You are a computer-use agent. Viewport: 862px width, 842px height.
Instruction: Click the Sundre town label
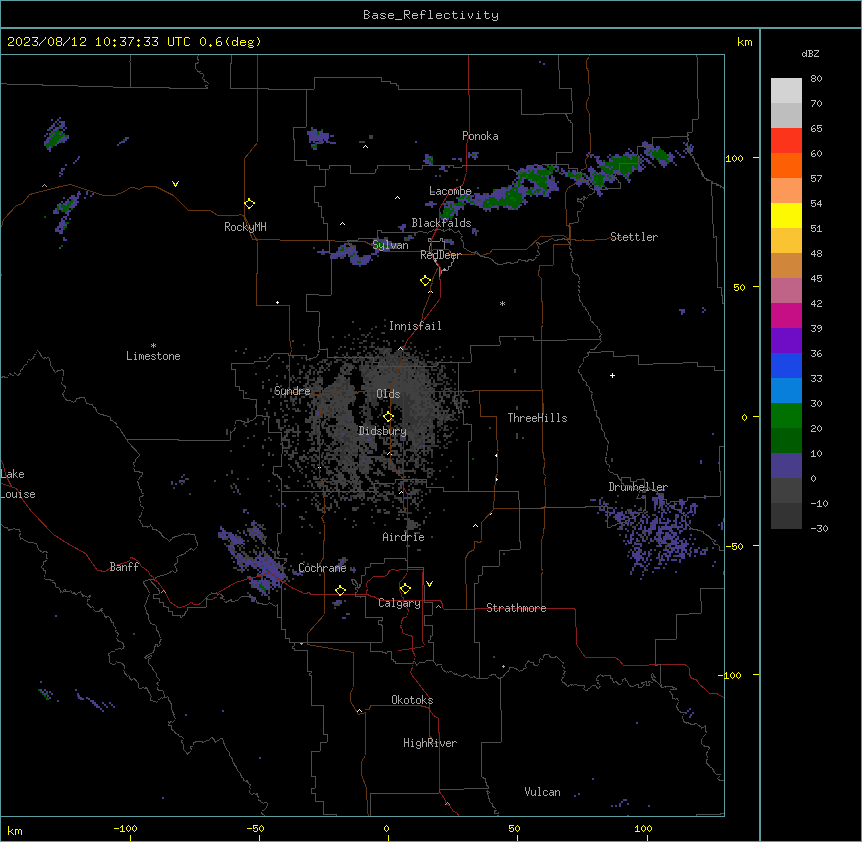coord(292,391)
